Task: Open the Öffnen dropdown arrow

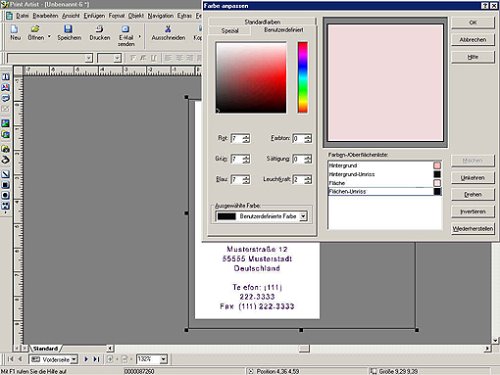Action: (49, 36)
